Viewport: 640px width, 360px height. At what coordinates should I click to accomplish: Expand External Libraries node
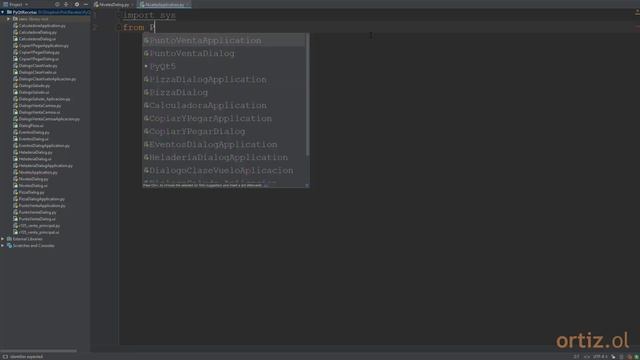[x=3, y=239]
